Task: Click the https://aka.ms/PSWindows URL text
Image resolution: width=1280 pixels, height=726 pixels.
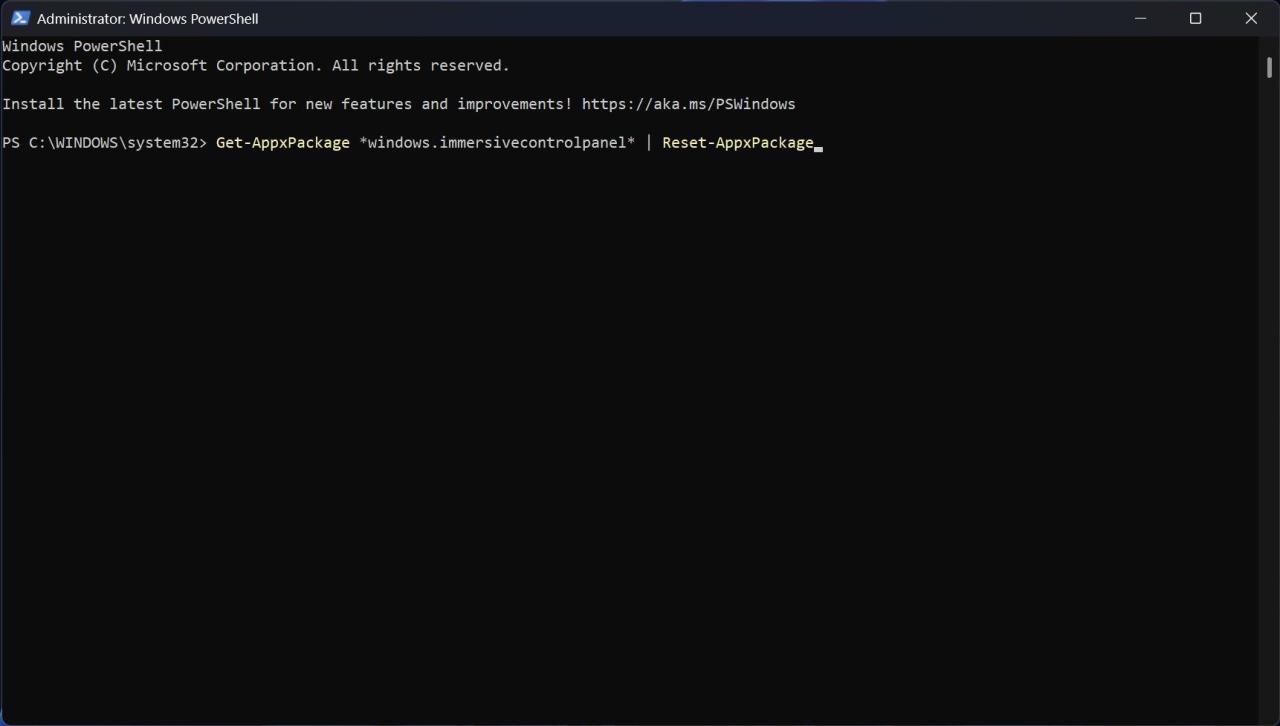Action: 688,104
